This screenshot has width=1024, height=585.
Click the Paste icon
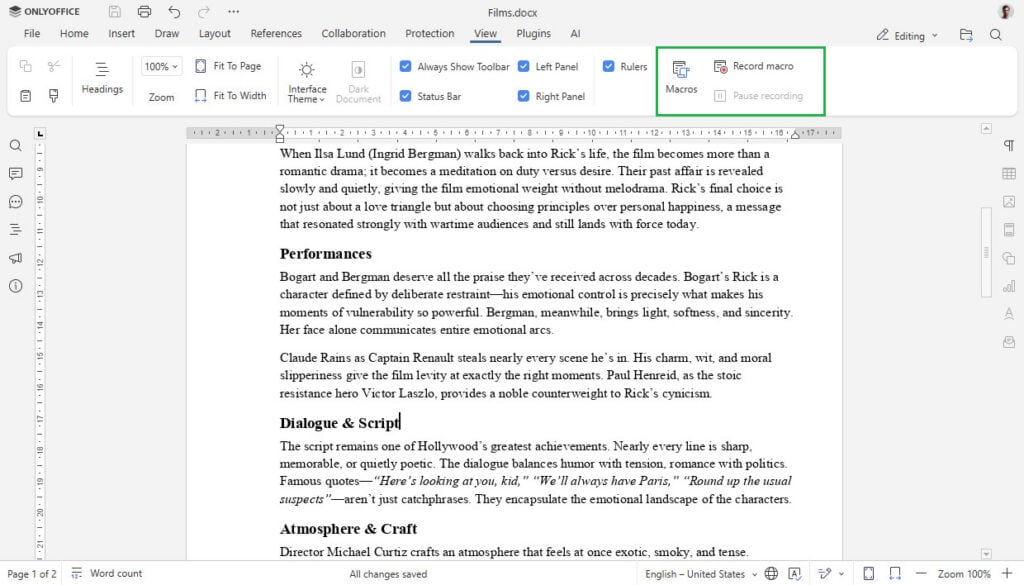(26, 96)
